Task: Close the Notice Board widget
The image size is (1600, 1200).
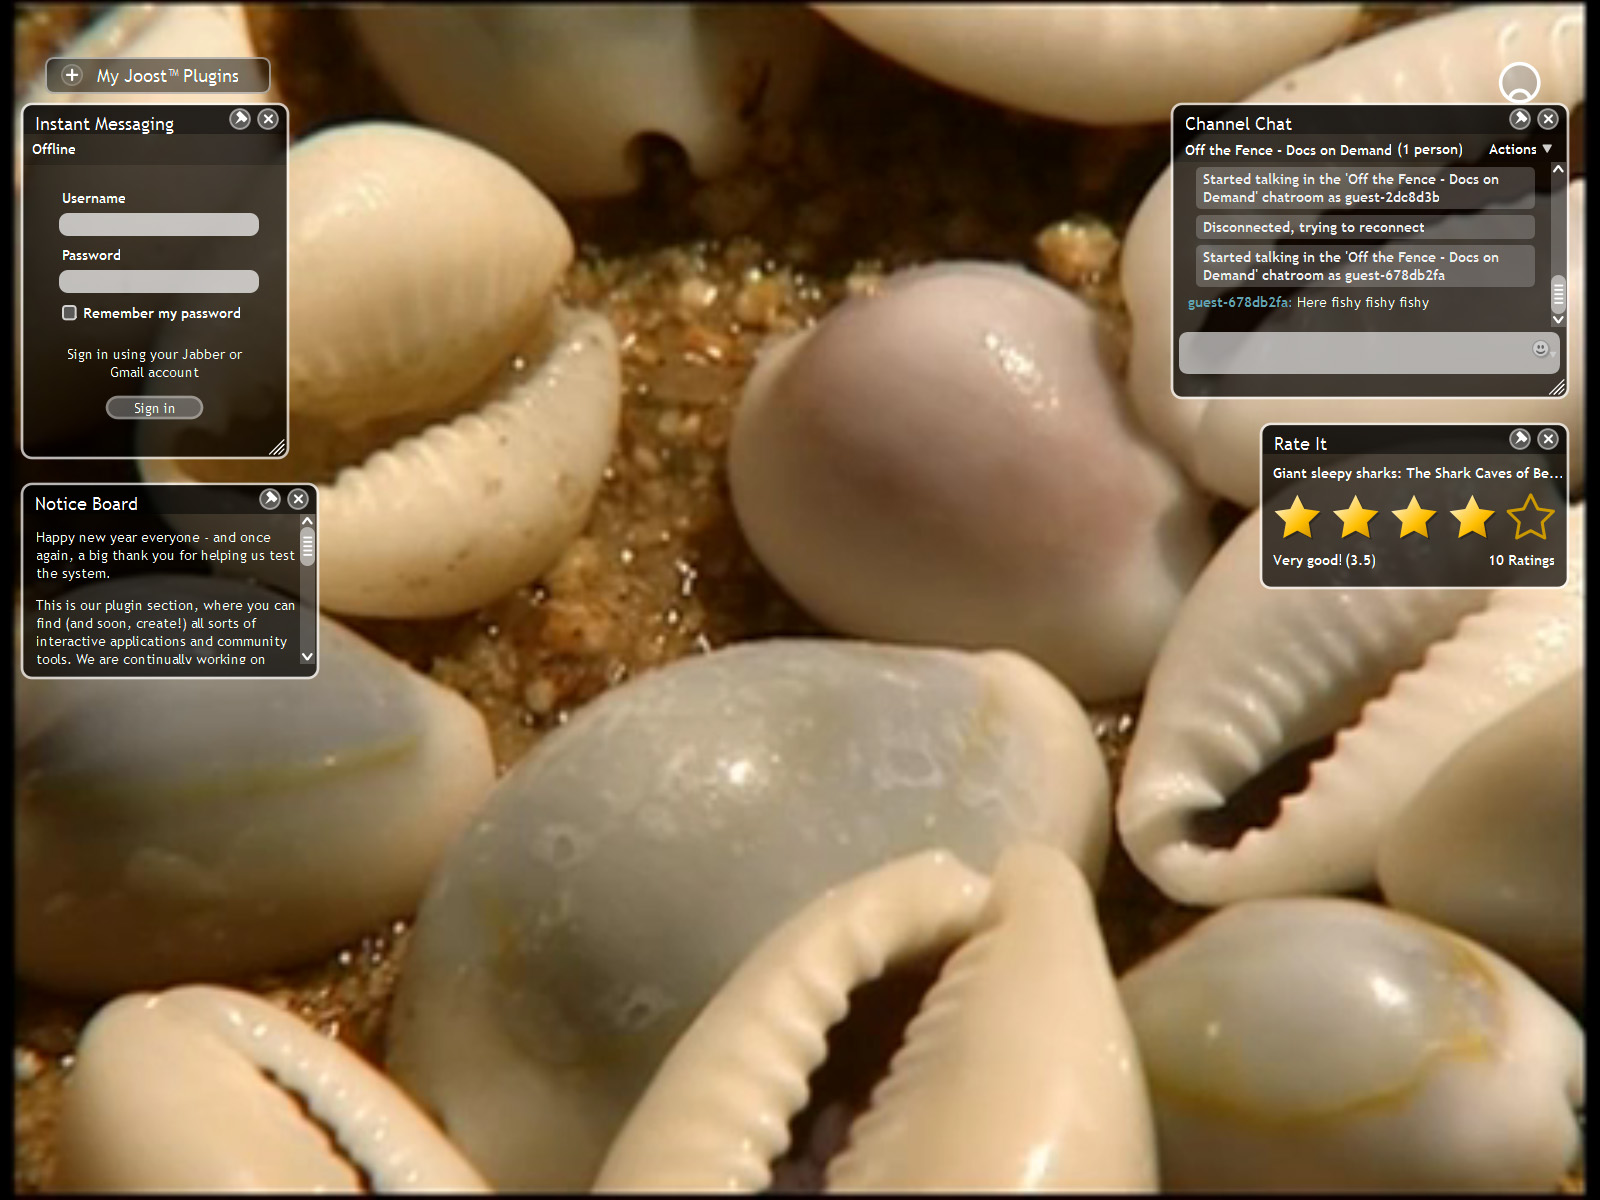Action: coord(298,499)
